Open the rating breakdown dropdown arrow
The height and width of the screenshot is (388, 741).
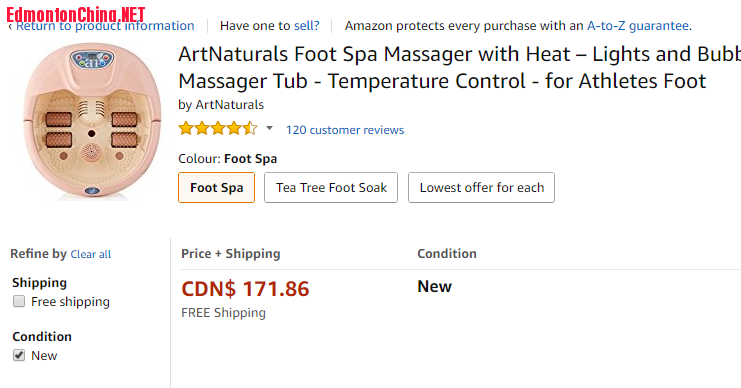point(269,128)
